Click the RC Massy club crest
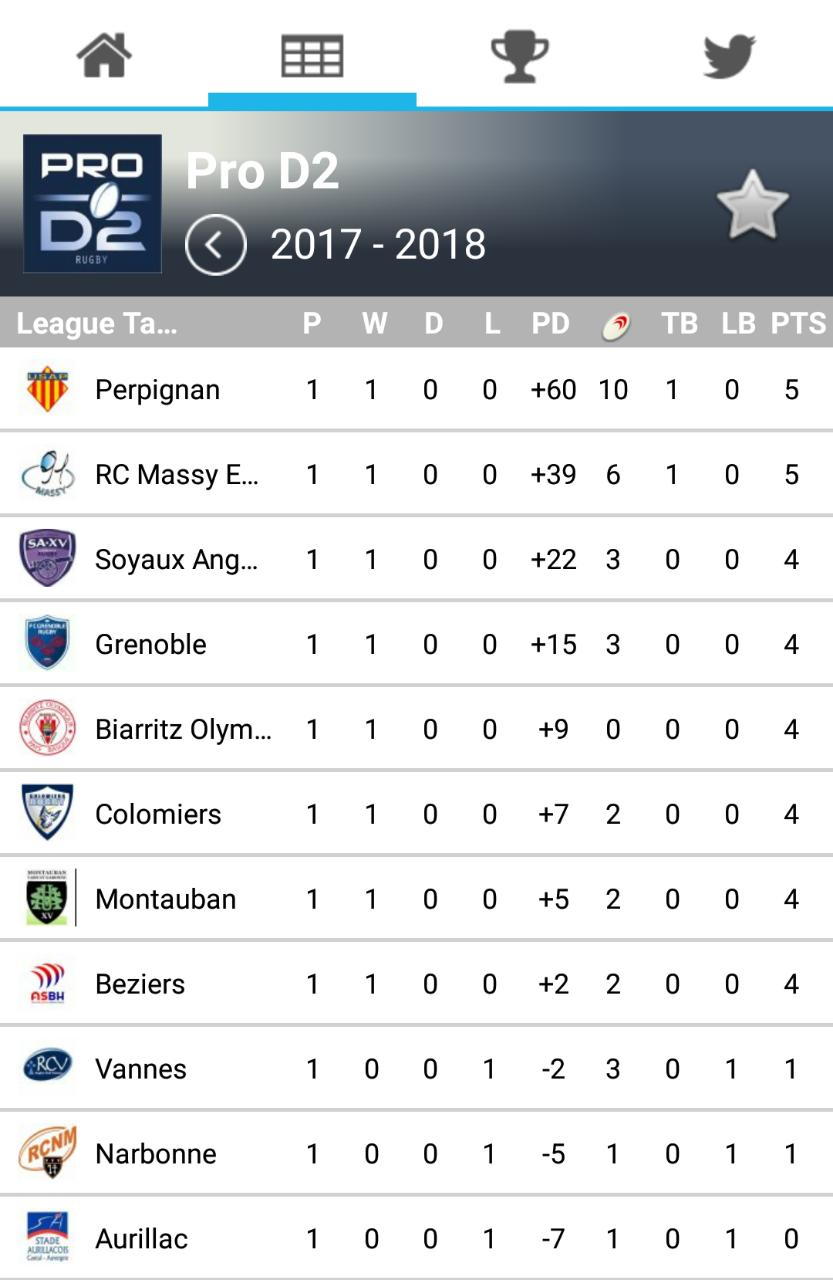 click(47, 474)
